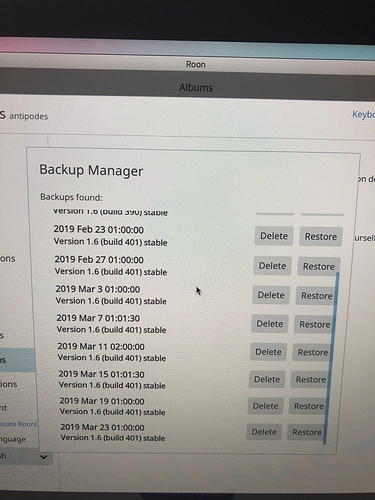This screenshot has height=500, width=375.
Task: Restore the 2019 Feb 23 backup
Action: tap(321, 237)
